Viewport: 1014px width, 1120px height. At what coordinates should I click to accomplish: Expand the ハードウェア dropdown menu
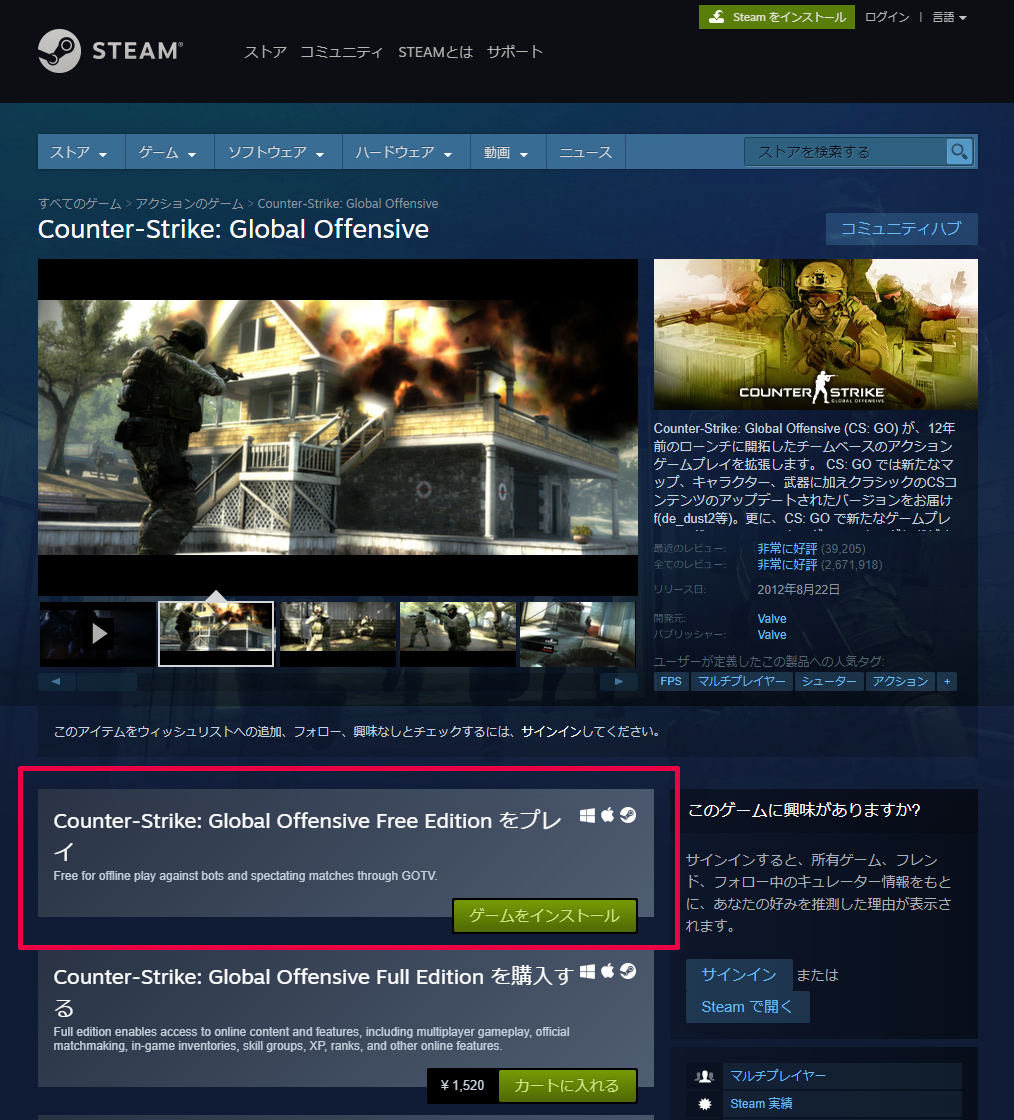(x=406, y=152)
